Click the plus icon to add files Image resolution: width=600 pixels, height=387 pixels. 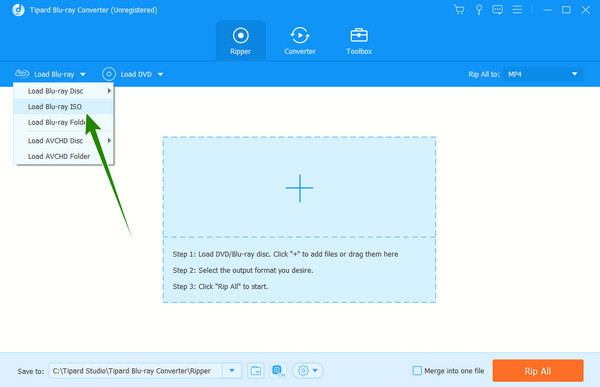300,188
